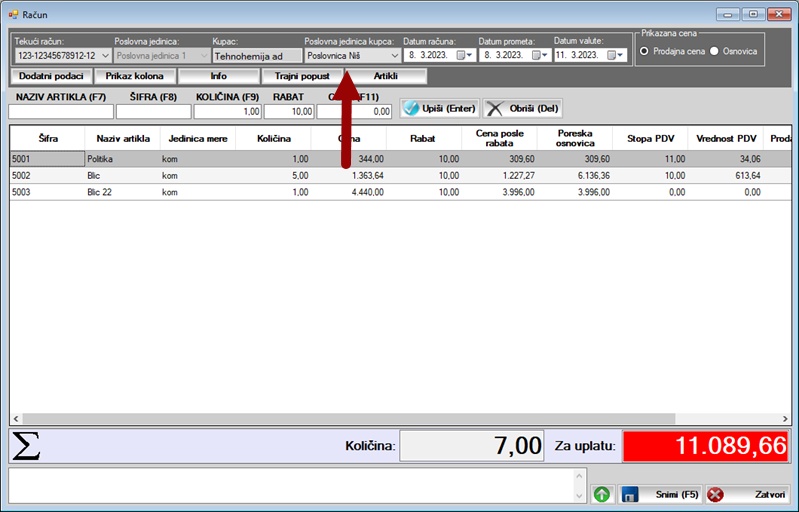Click the Vrednost PDV column header
Viewport: 799px width, 512px height.
726,139
